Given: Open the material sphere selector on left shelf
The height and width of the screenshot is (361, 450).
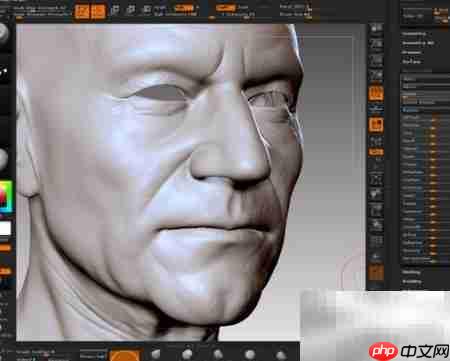Looking at the screenshot, I should (x=4, y=159).
